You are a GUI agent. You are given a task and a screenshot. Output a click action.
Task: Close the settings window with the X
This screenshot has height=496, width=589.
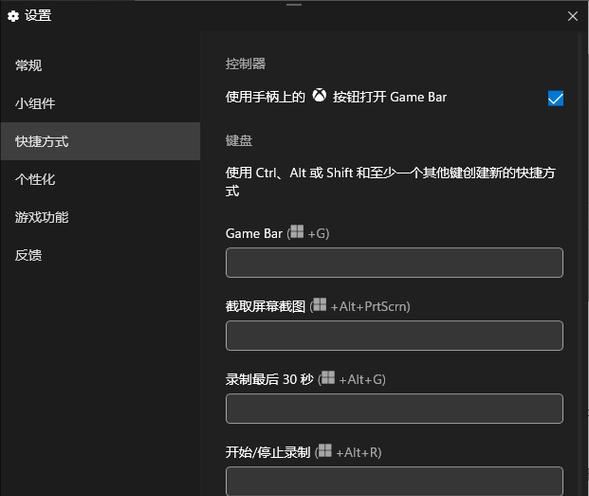[x=572, y=16]
